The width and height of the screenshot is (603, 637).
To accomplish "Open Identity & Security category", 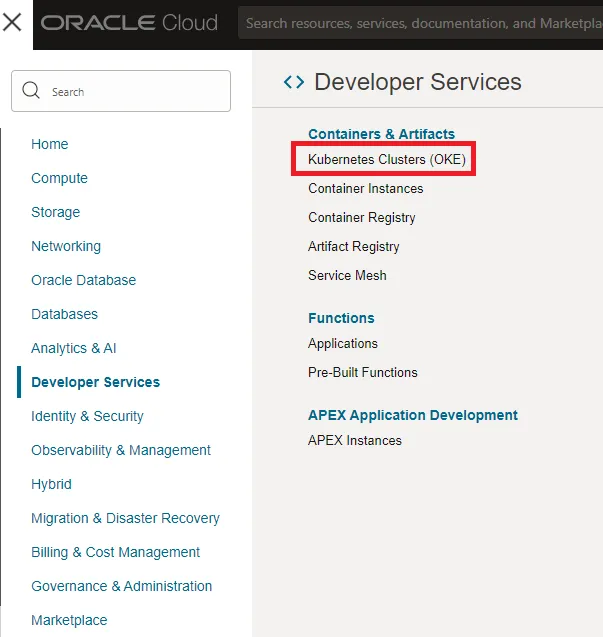I will 87,416.
